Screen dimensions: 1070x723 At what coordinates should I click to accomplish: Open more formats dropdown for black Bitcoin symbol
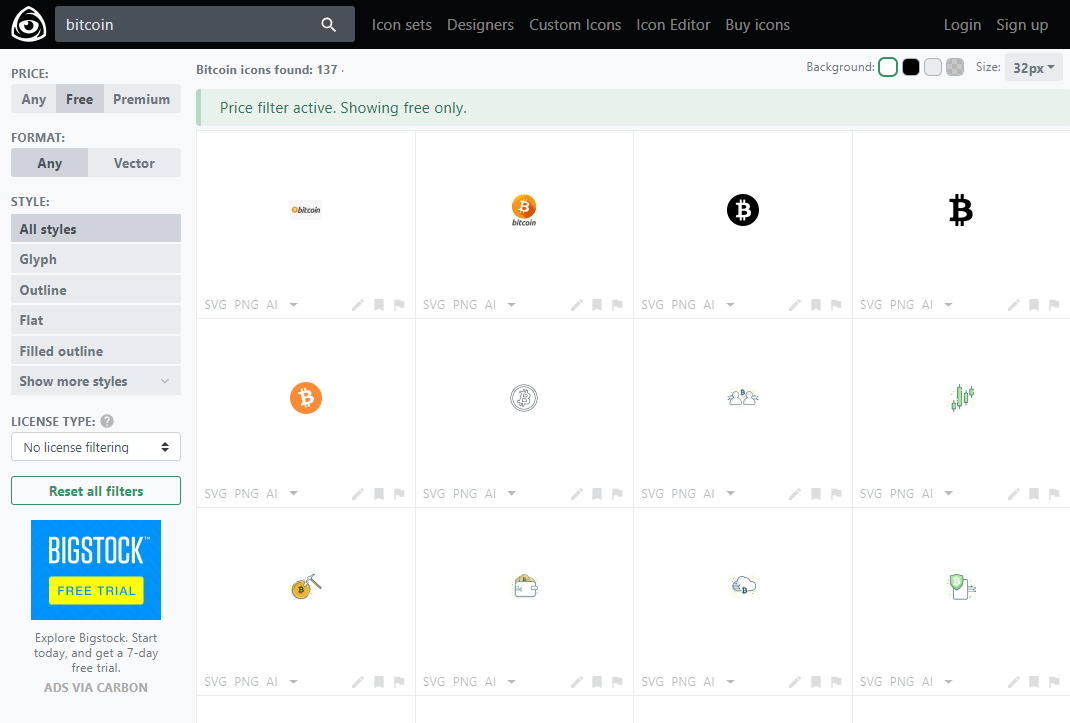click(x=949, y=305)
